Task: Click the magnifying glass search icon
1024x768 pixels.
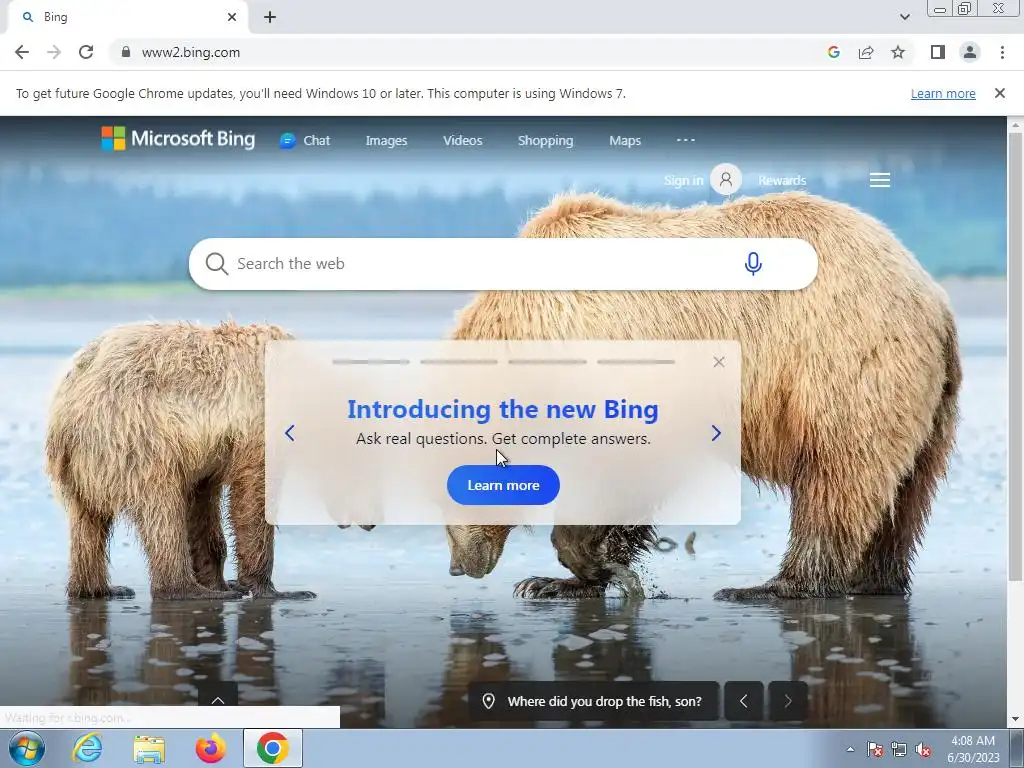Action: [216, 264]
